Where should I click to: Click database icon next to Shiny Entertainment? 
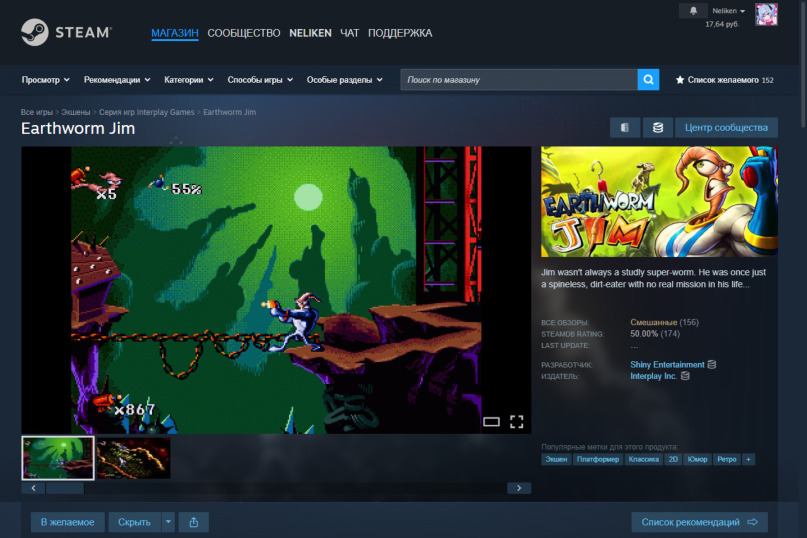[712, 365]
